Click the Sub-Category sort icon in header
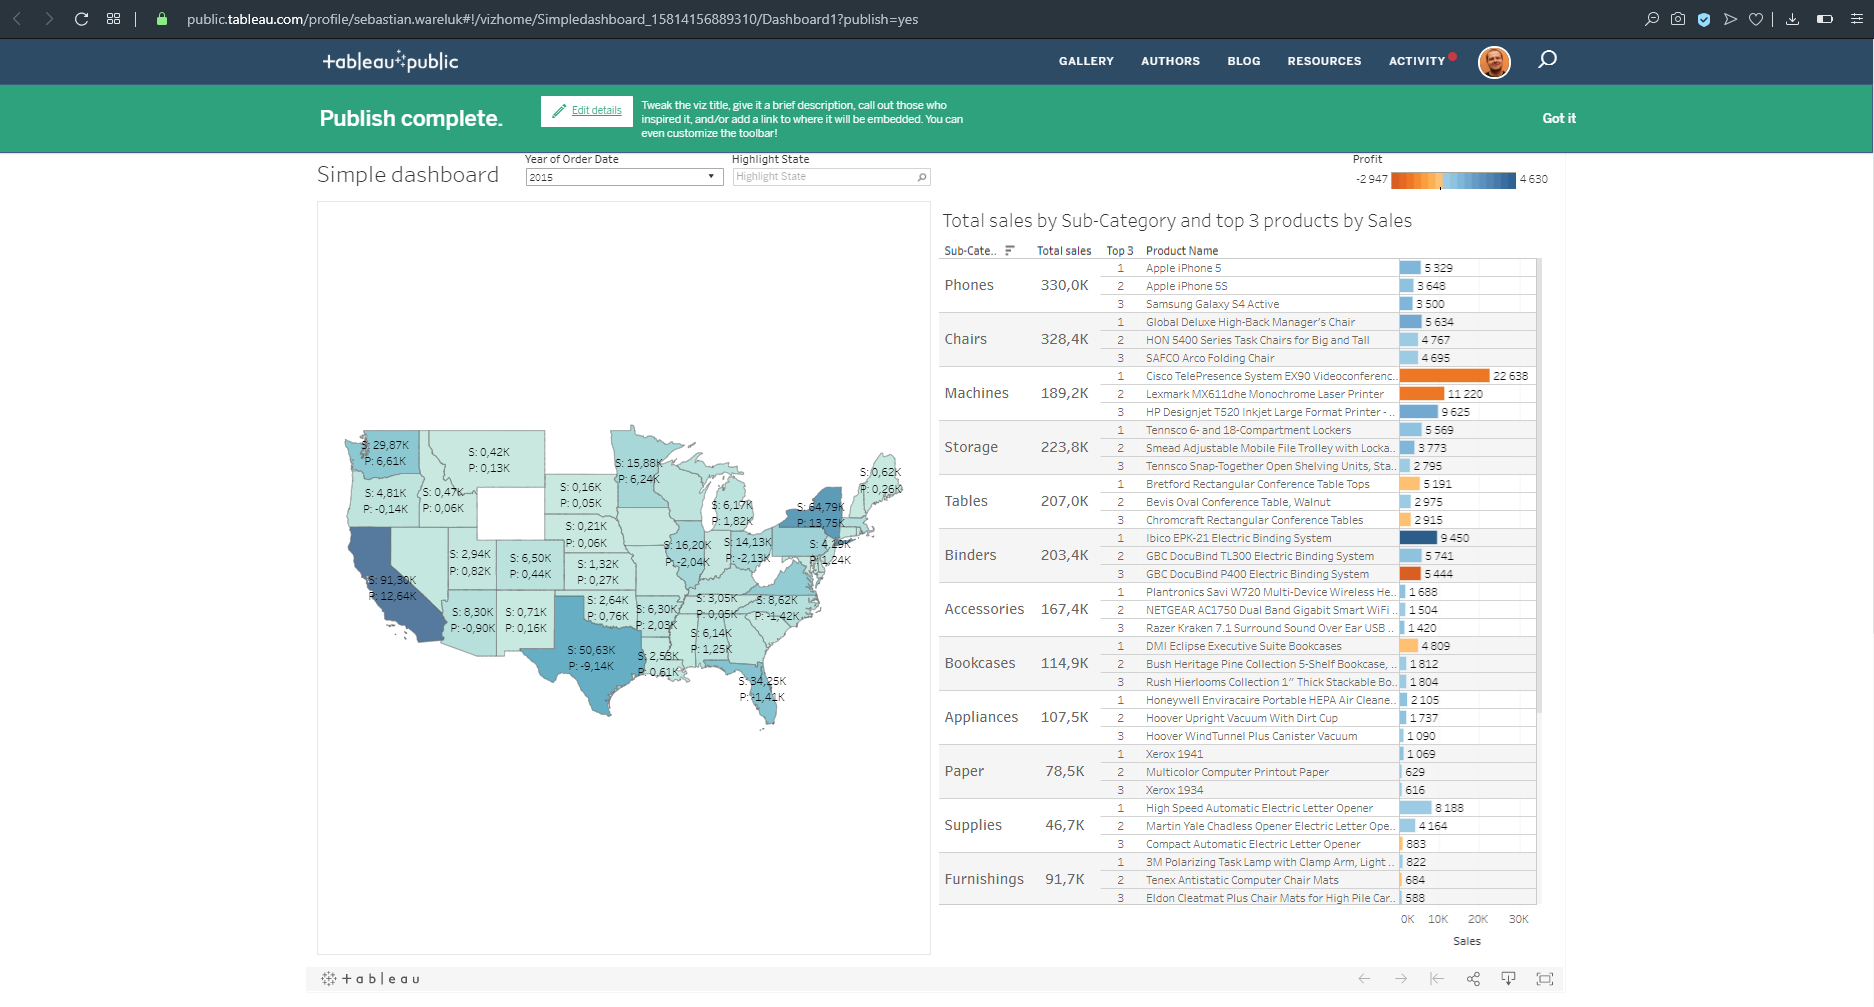Image resolution: width=1874 pixels, height=1007 pixels. pyautogui.click(x=1009, y=251)
